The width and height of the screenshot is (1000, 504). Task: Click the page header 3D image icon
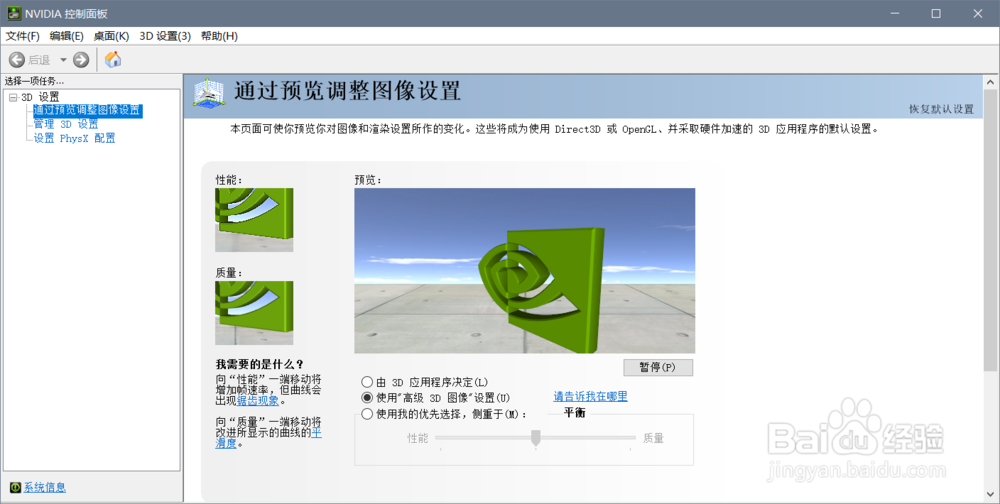click(x=209, y=94)
